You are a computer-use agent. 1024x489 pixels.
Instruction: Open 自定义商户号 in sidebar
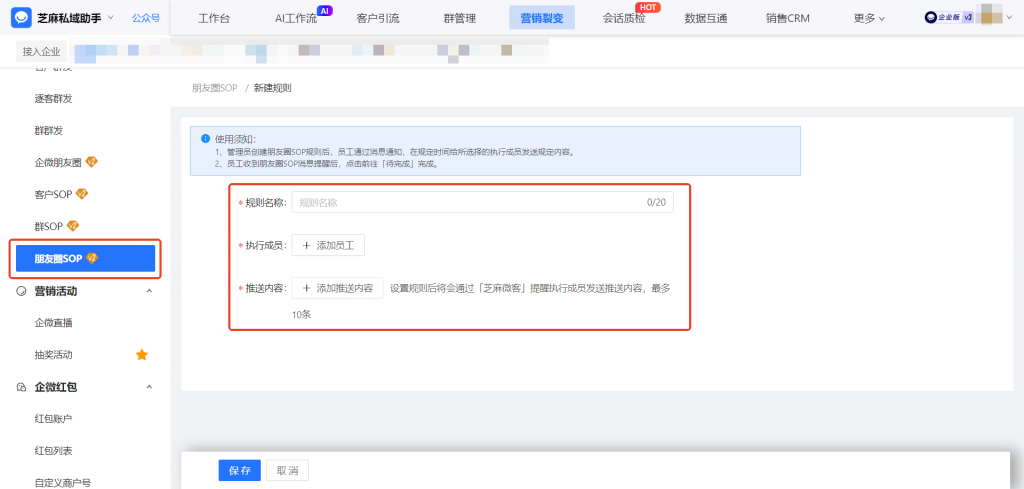click(x=63, y=482)
